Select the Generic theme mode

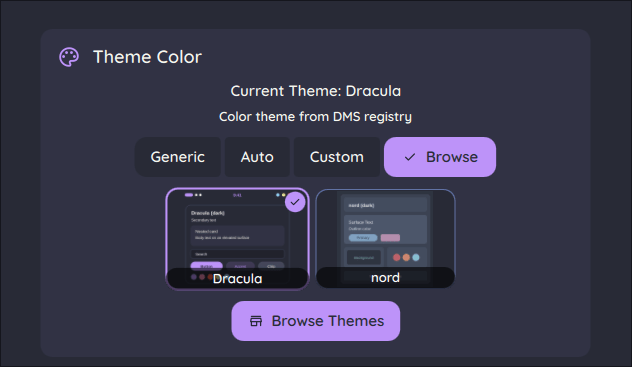(178, 157)
